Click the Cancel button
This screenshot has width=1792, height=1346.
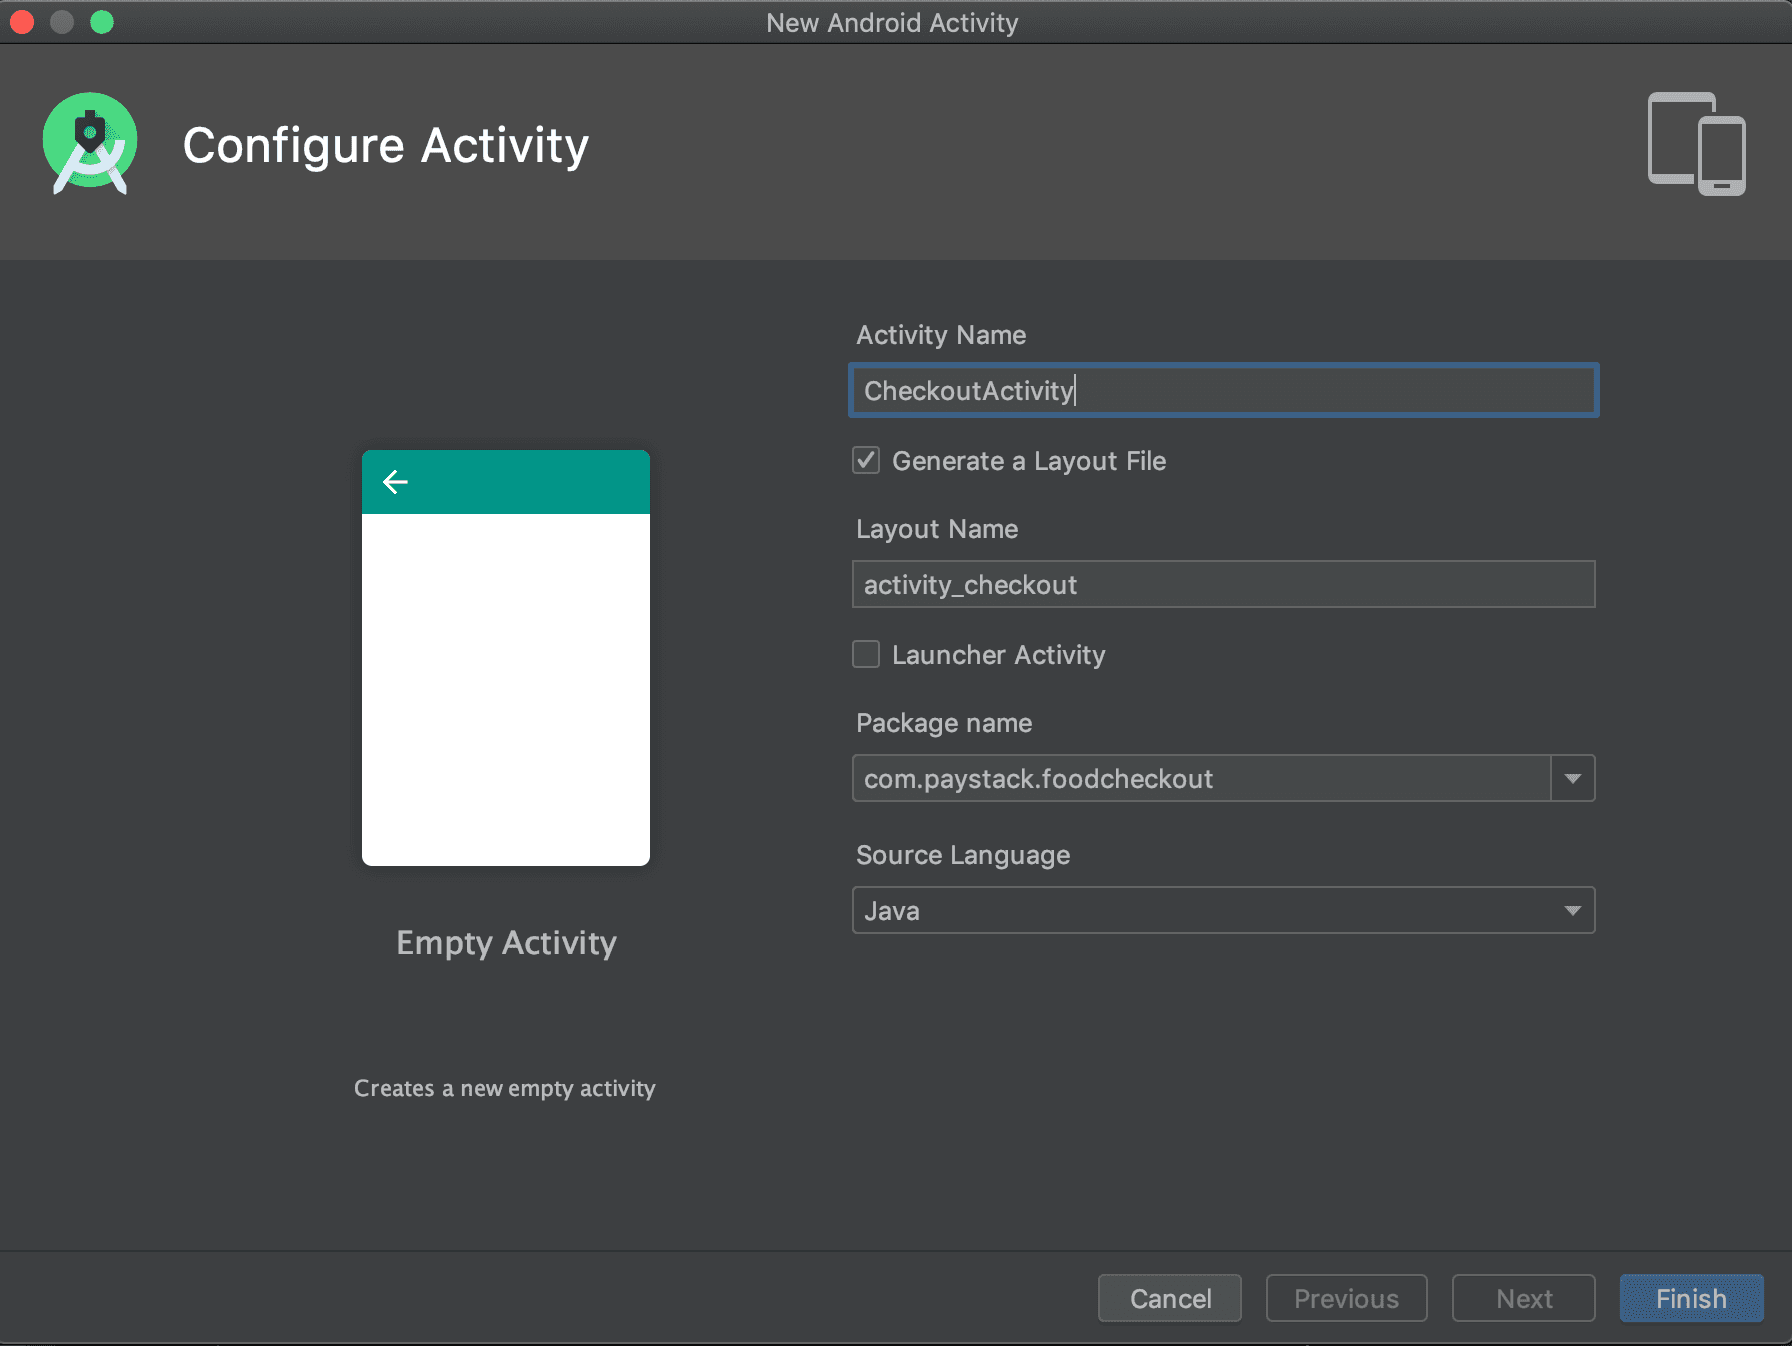[x=1170, y=1298]
